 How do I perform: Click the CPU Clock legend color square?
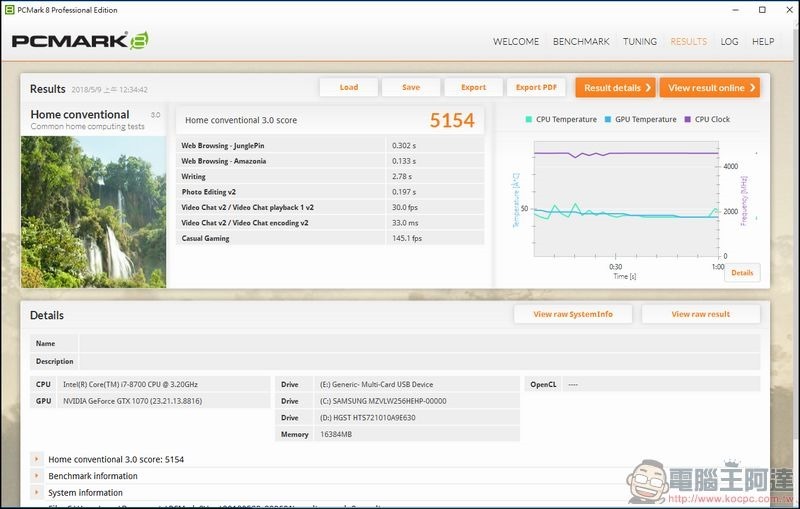pos(687,119)
